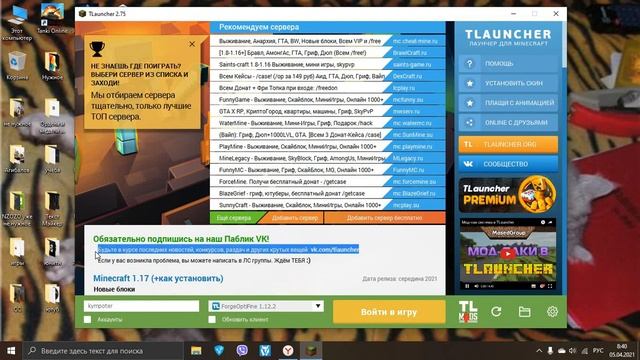The image size is (640, 360).
Task: Play the YouTube video in sidebar
Action: [508, 254]
